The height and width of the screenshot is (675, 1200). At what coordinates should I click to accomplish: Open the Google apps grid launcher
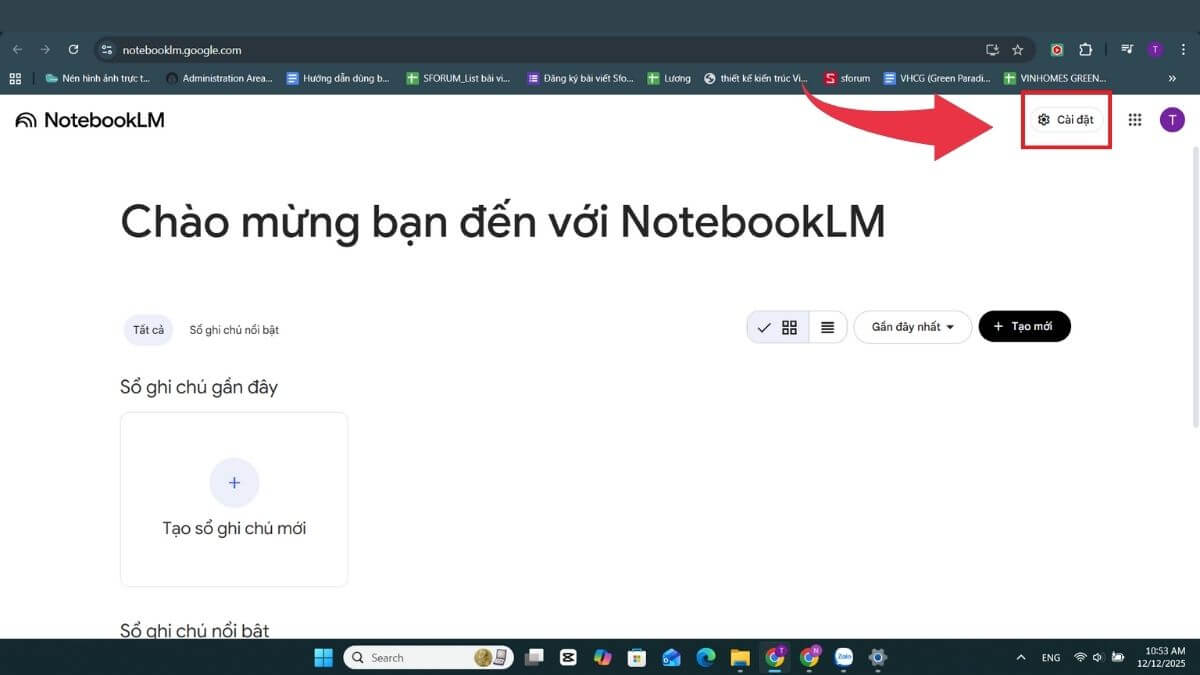click(x=1135, y=119)
